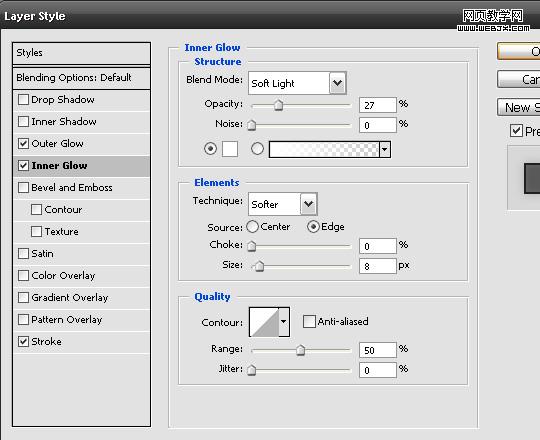Viewport: 540px width, 440px height.
Task: Toggle the Preview checkbox
Action: [x=516, y=131]
